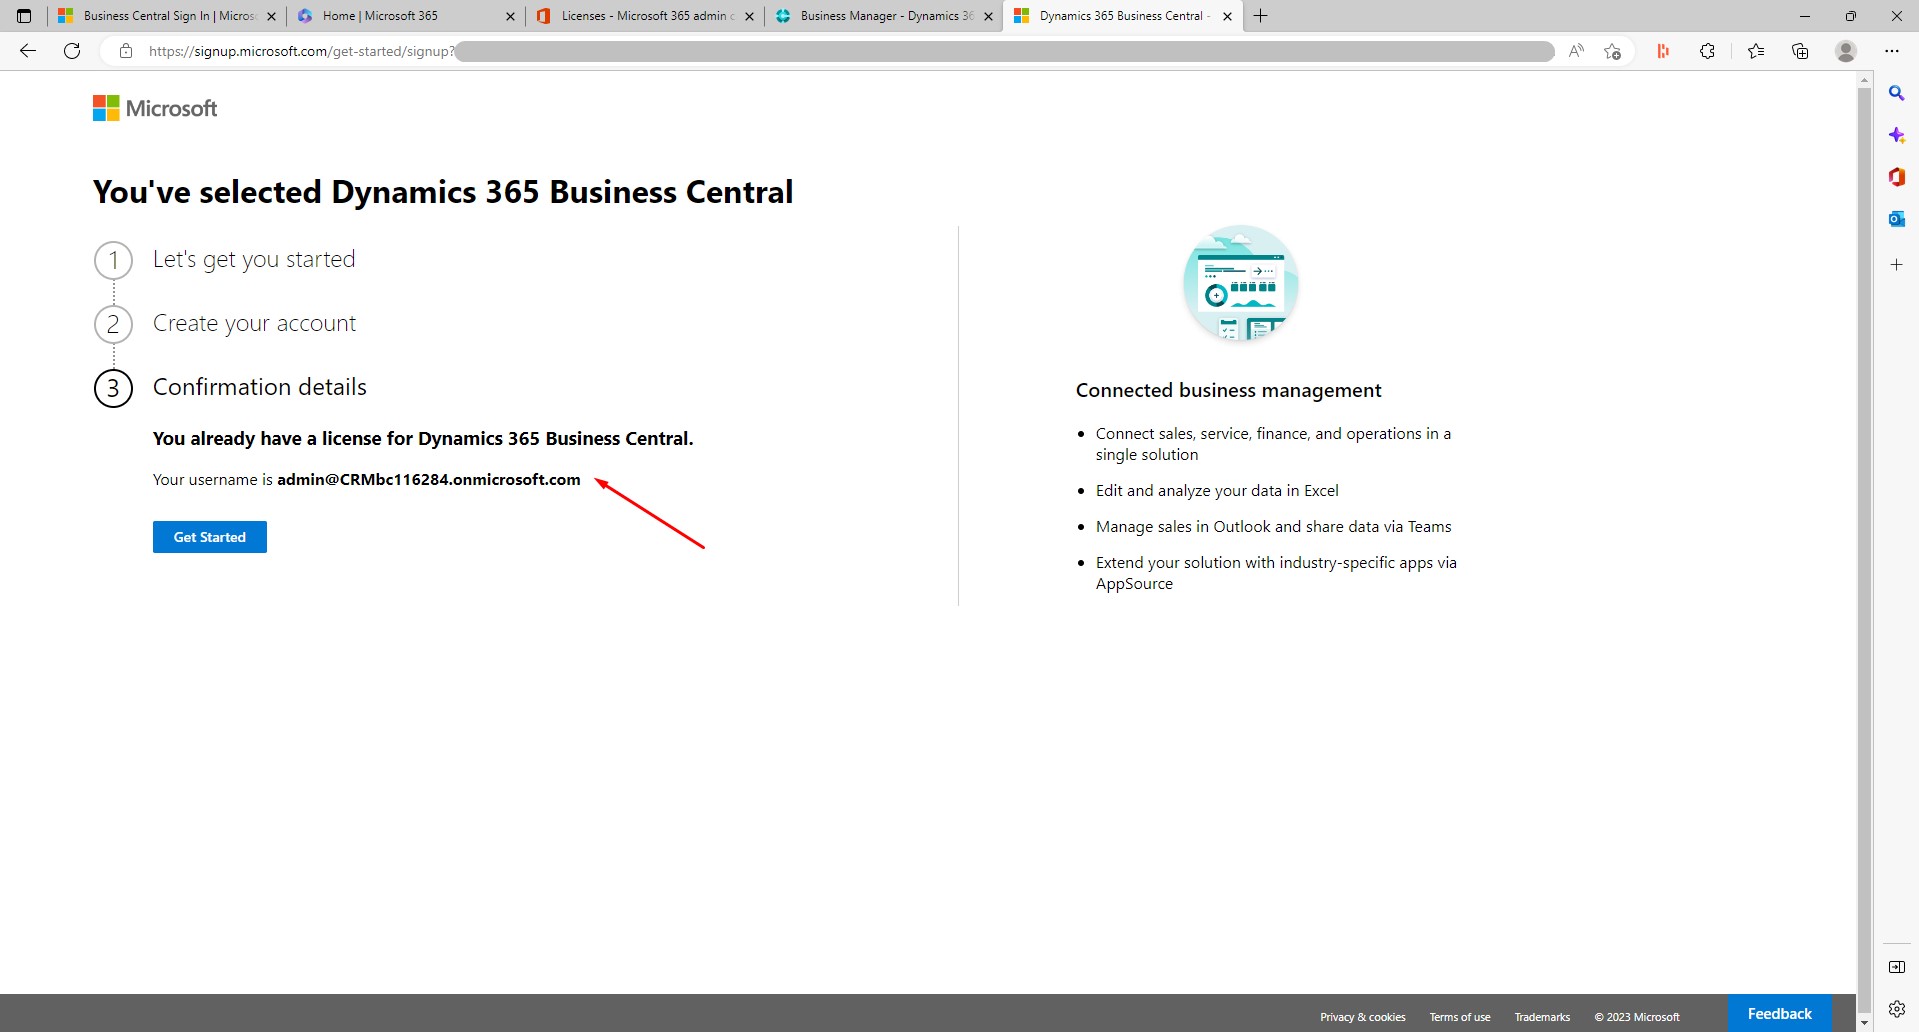The image size is (1919, 1032).
Task: Click "Manage sales in Outlook" bullet text
Action: [x=1273, y=527]
